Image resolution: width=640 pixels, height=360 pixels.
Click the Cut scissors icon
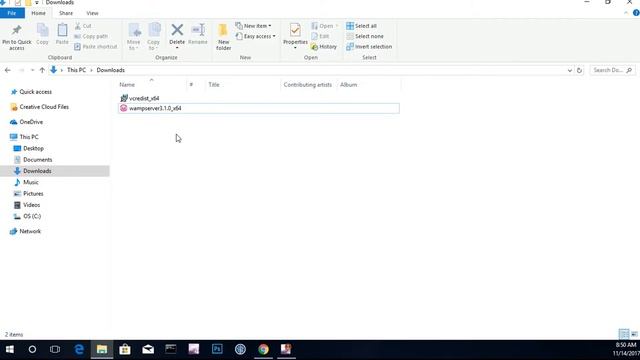point(78,26)
